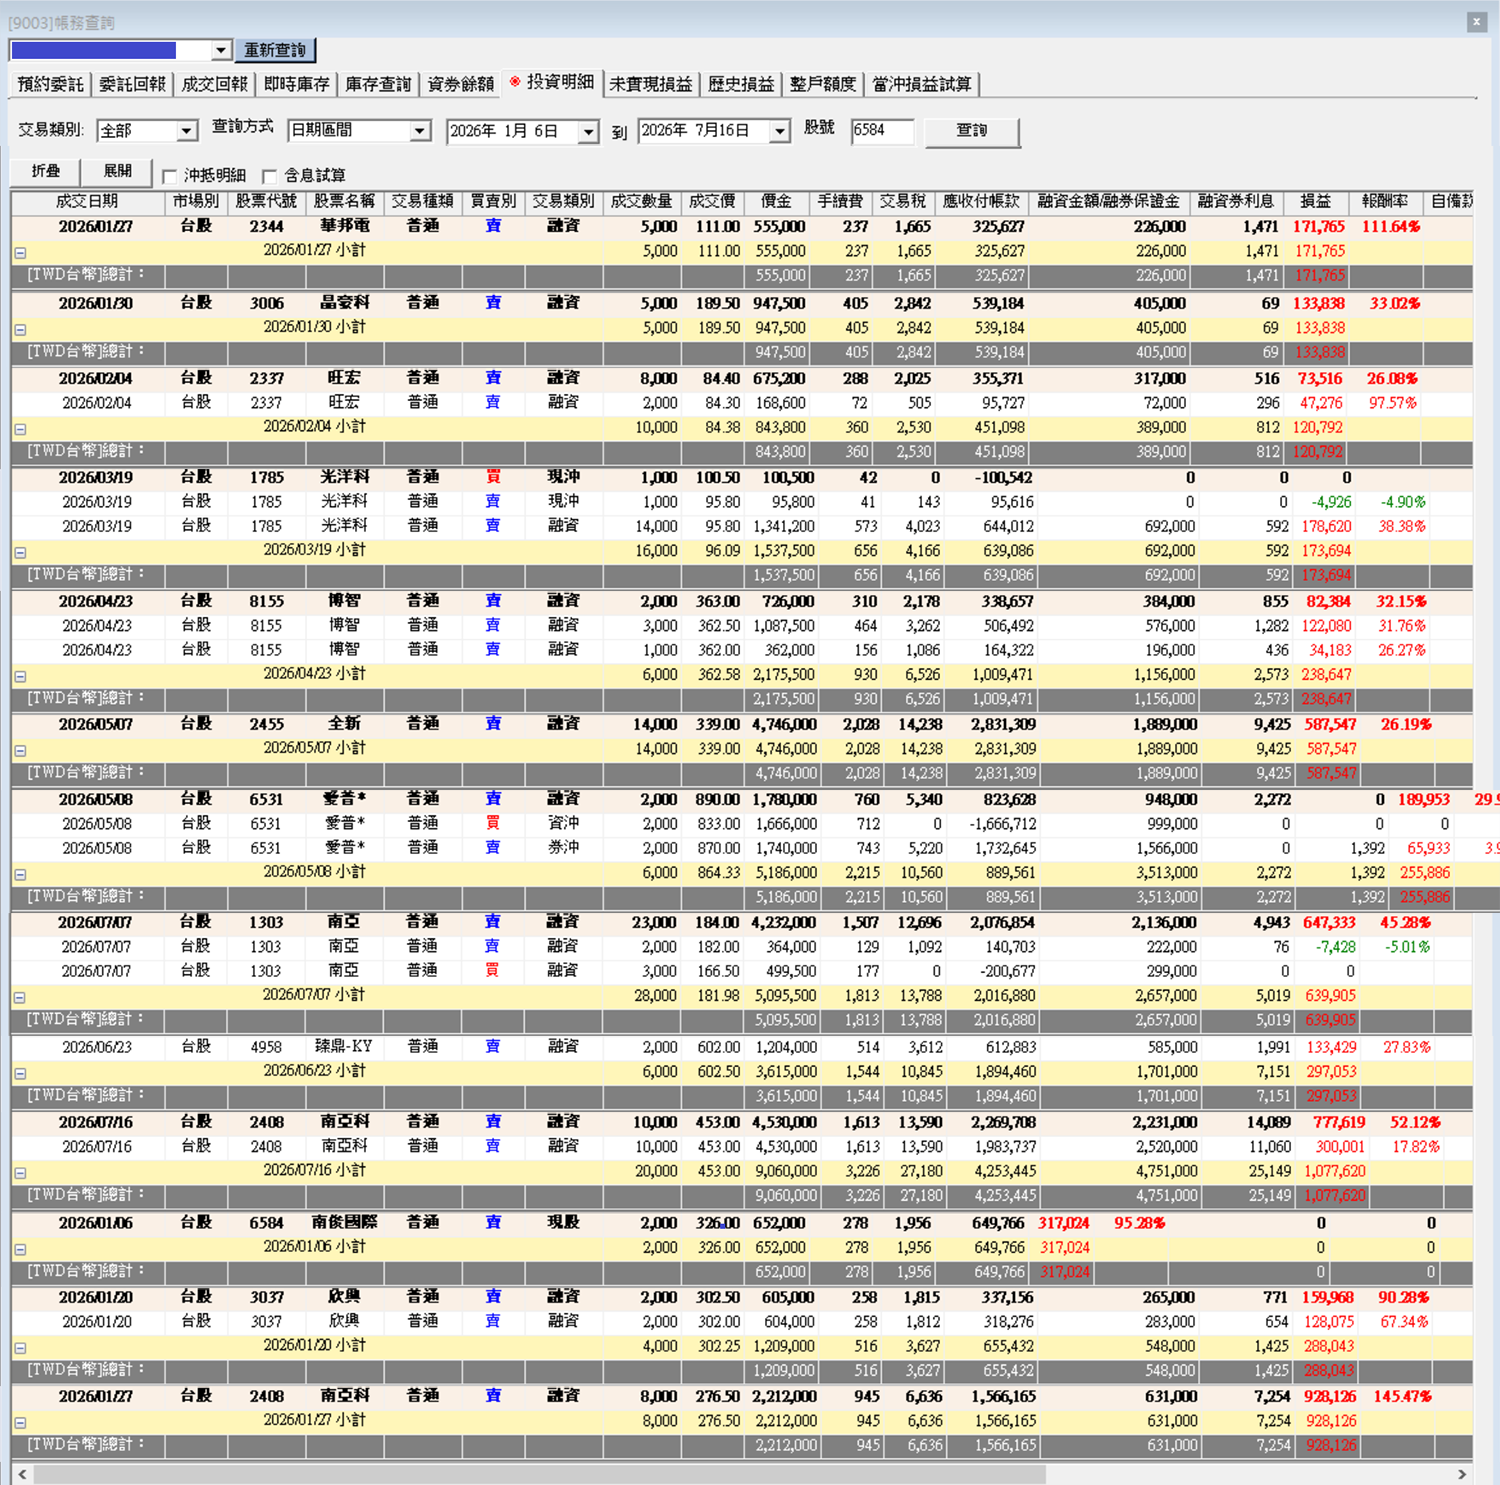Click the 145.47% return rate cell

click(x=1401, y=1396)
